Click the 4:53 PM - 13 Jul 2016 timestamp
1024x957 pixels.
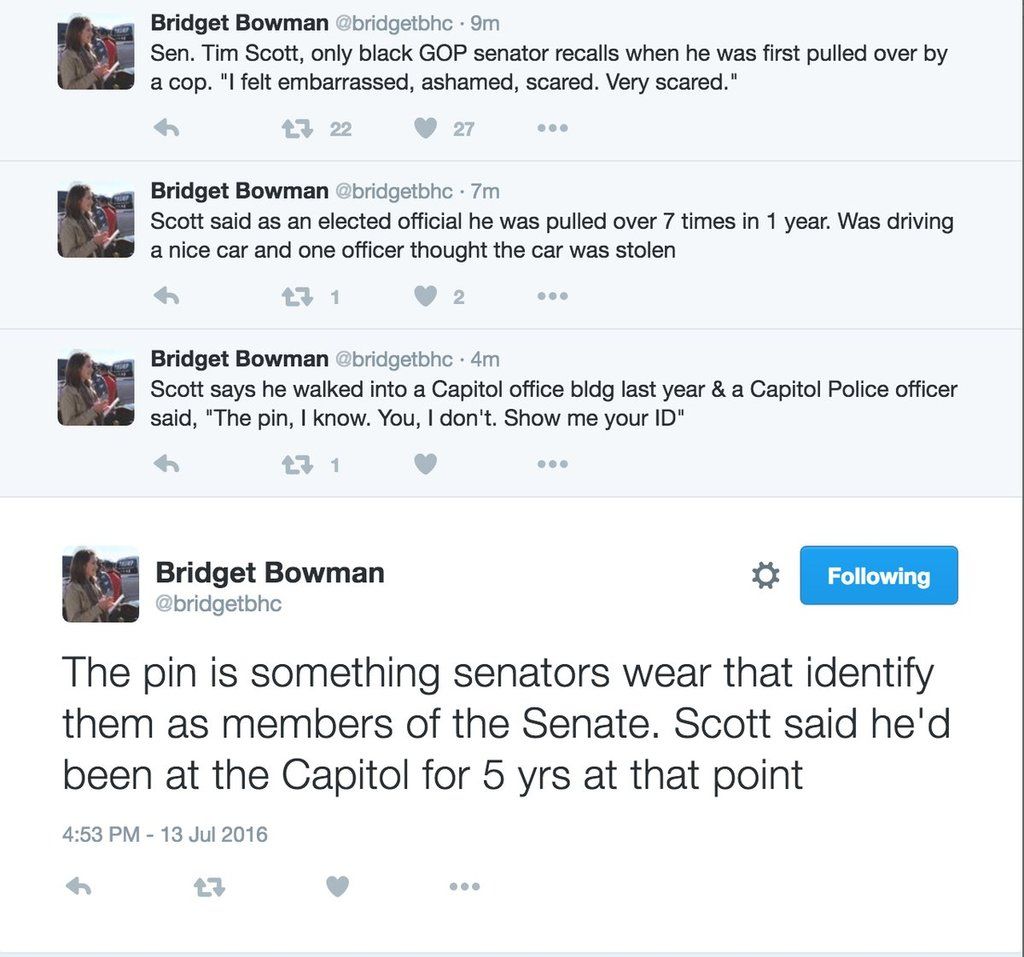point(165,834)
